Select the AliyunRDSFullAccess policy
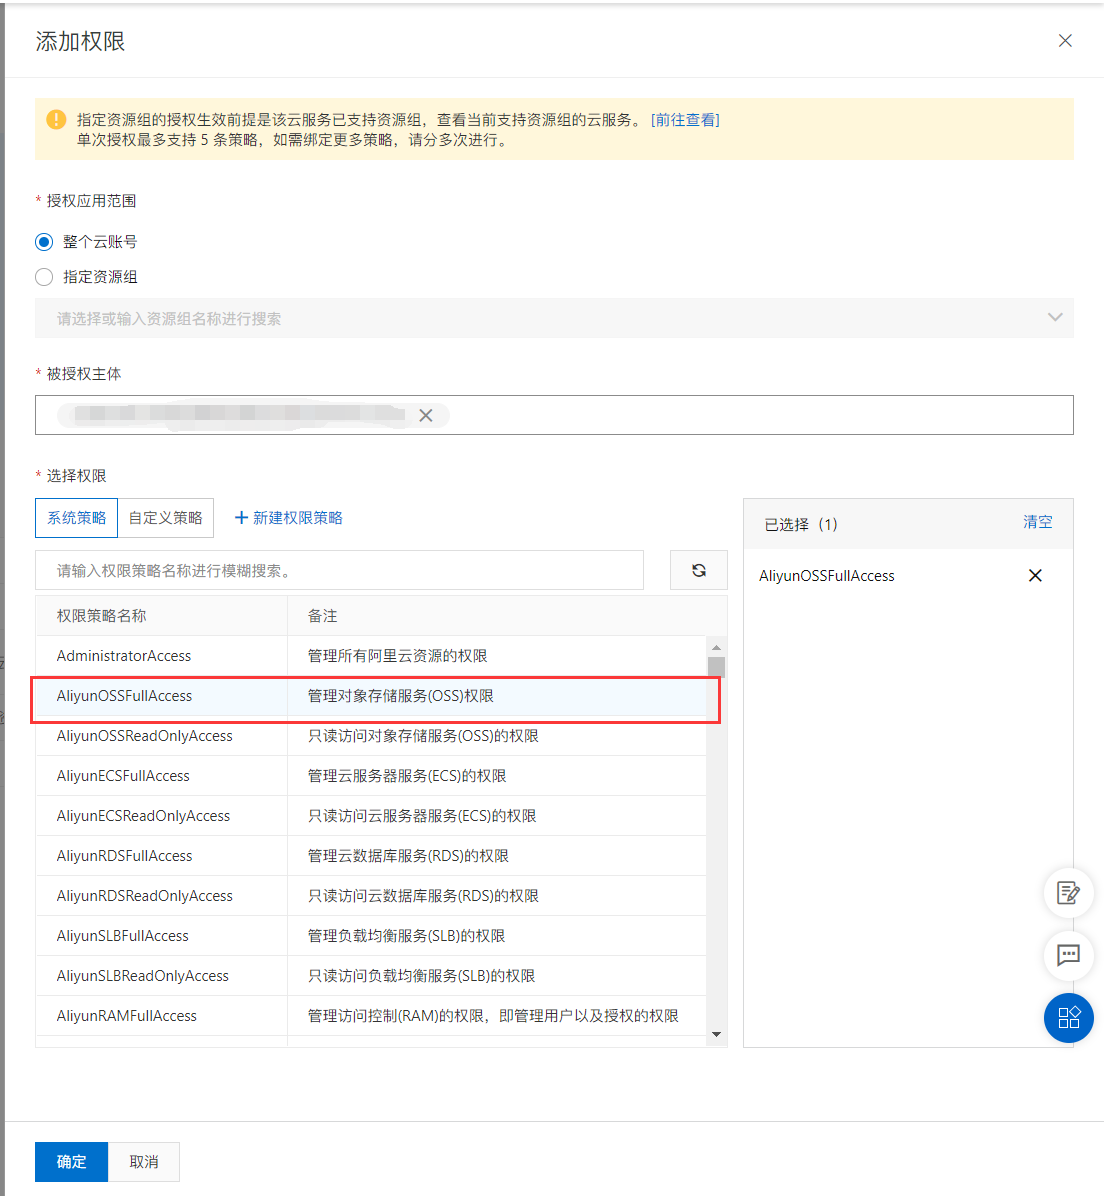This screenshot has width=1104, height=1196. 371,856
